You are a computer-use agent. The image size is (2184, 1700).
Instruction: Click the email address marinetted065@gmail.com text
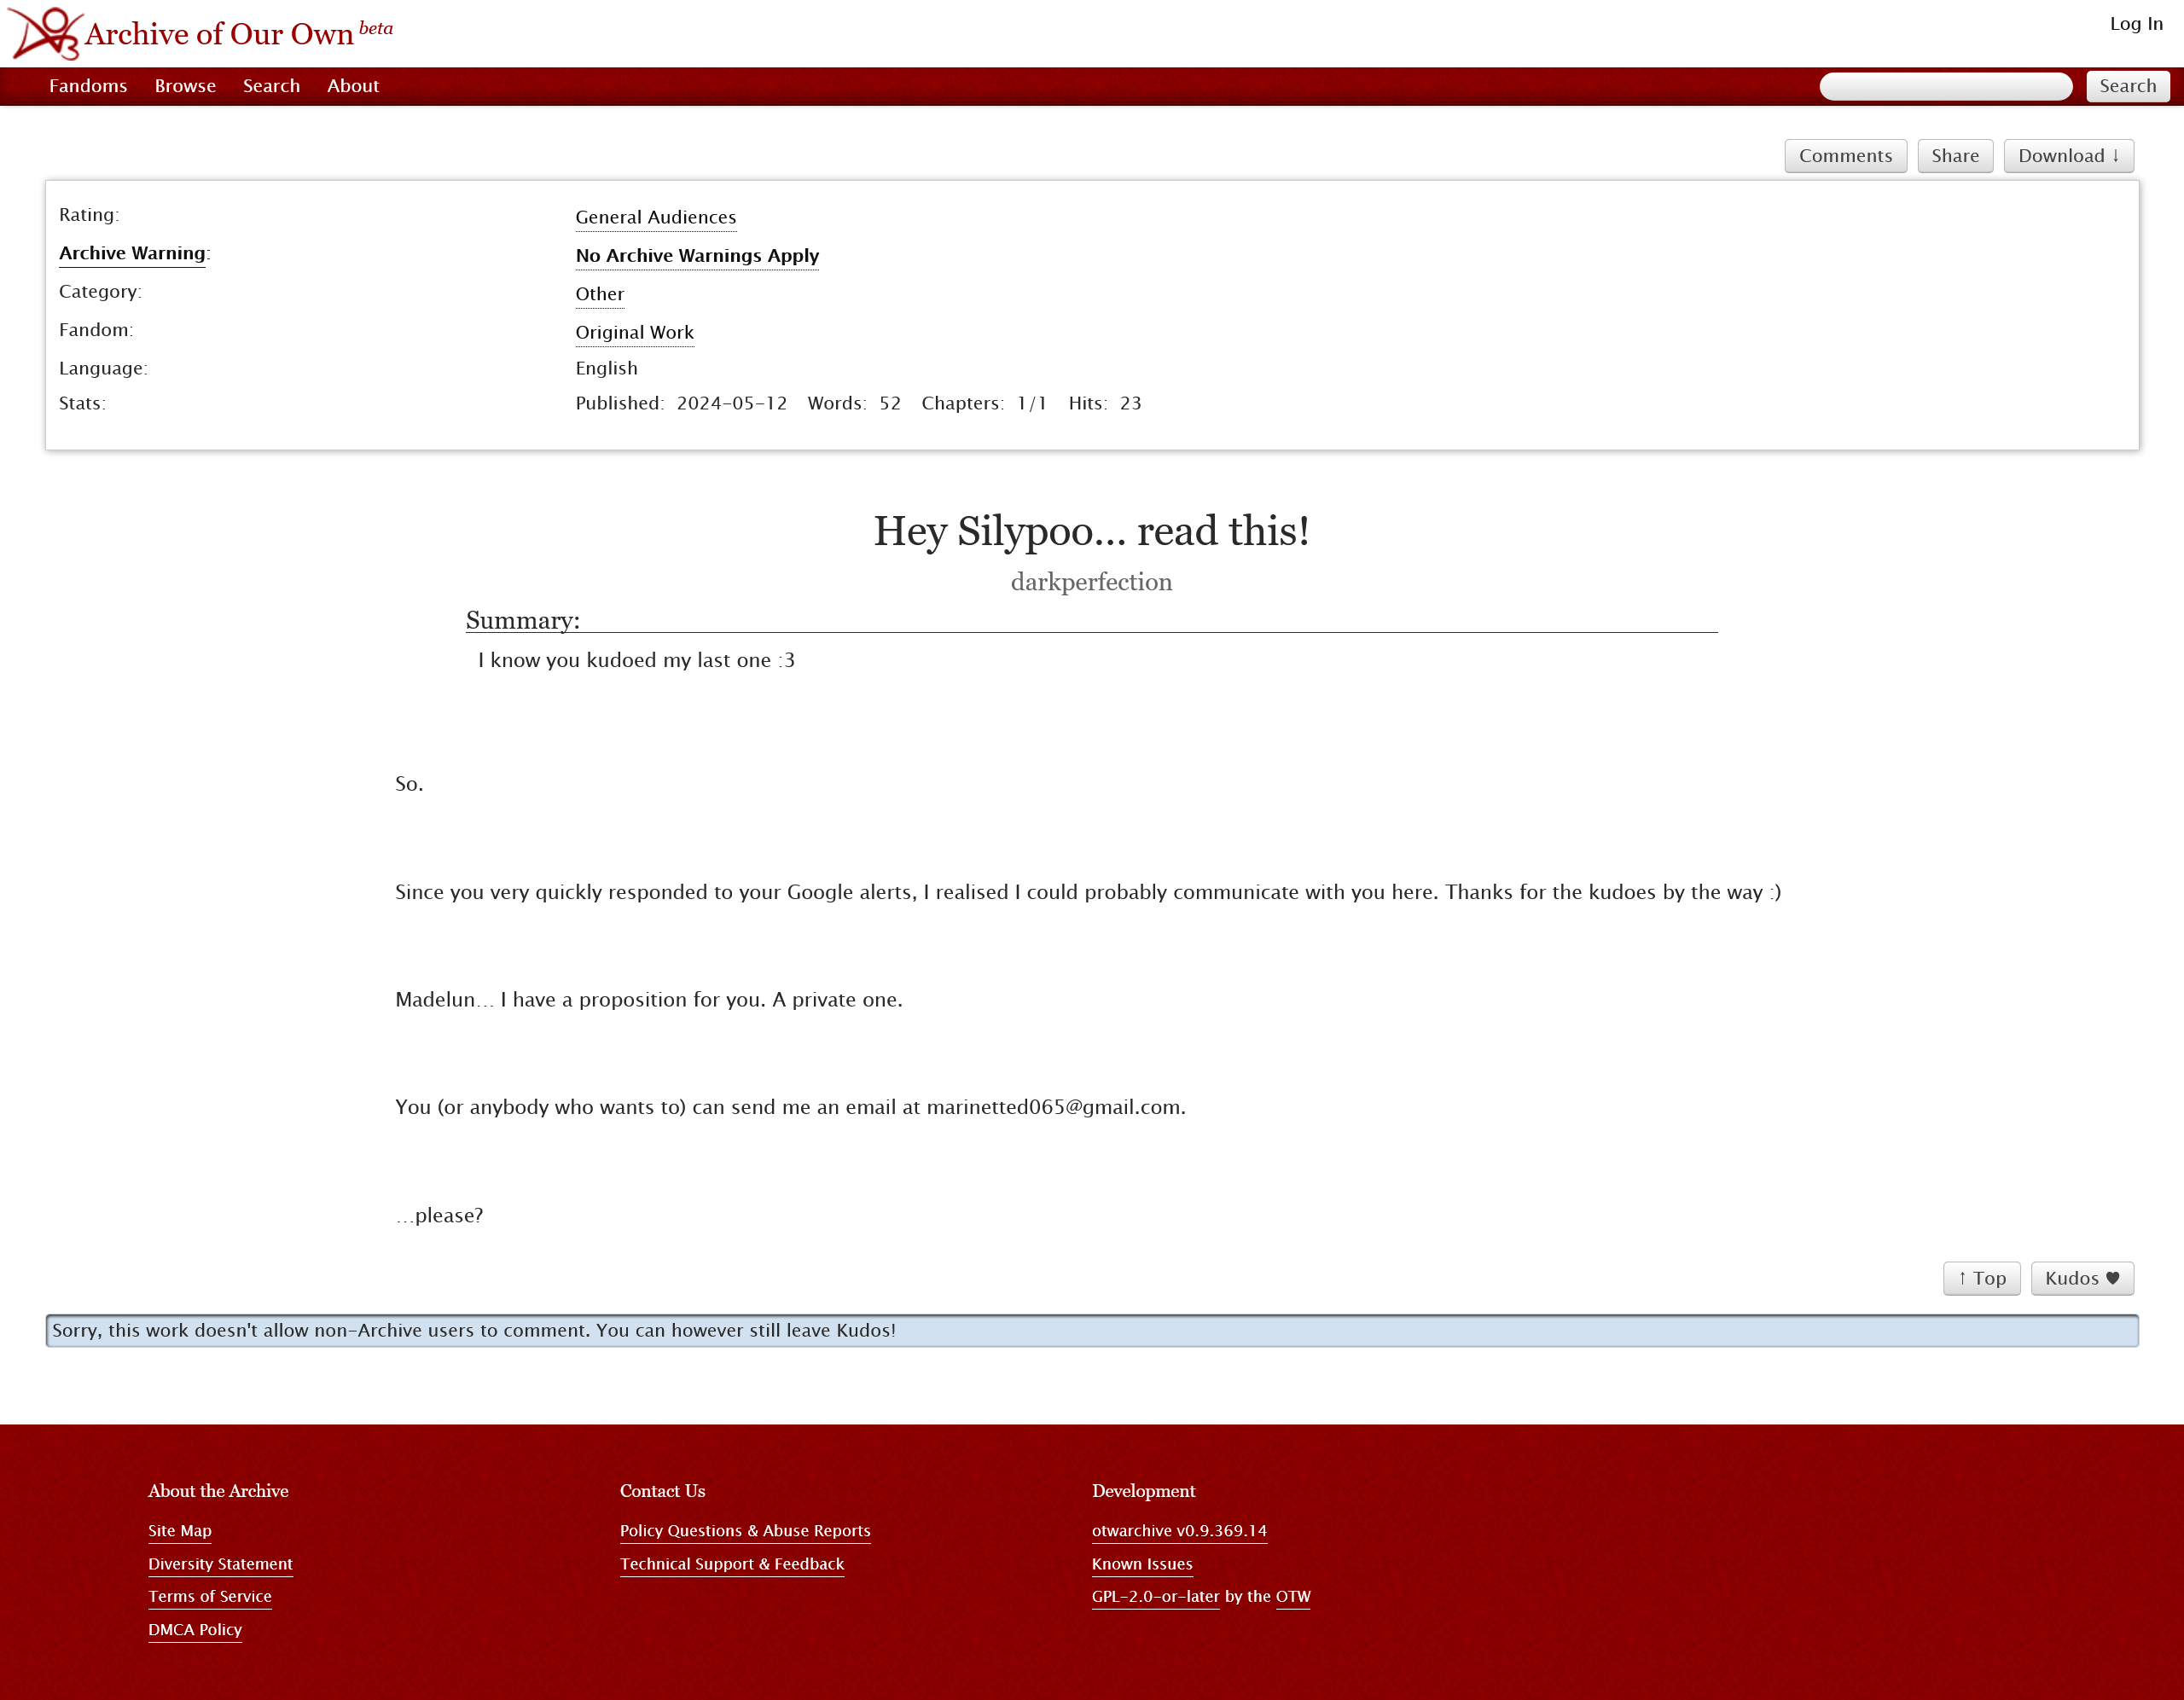[x=1054, y=1107]
